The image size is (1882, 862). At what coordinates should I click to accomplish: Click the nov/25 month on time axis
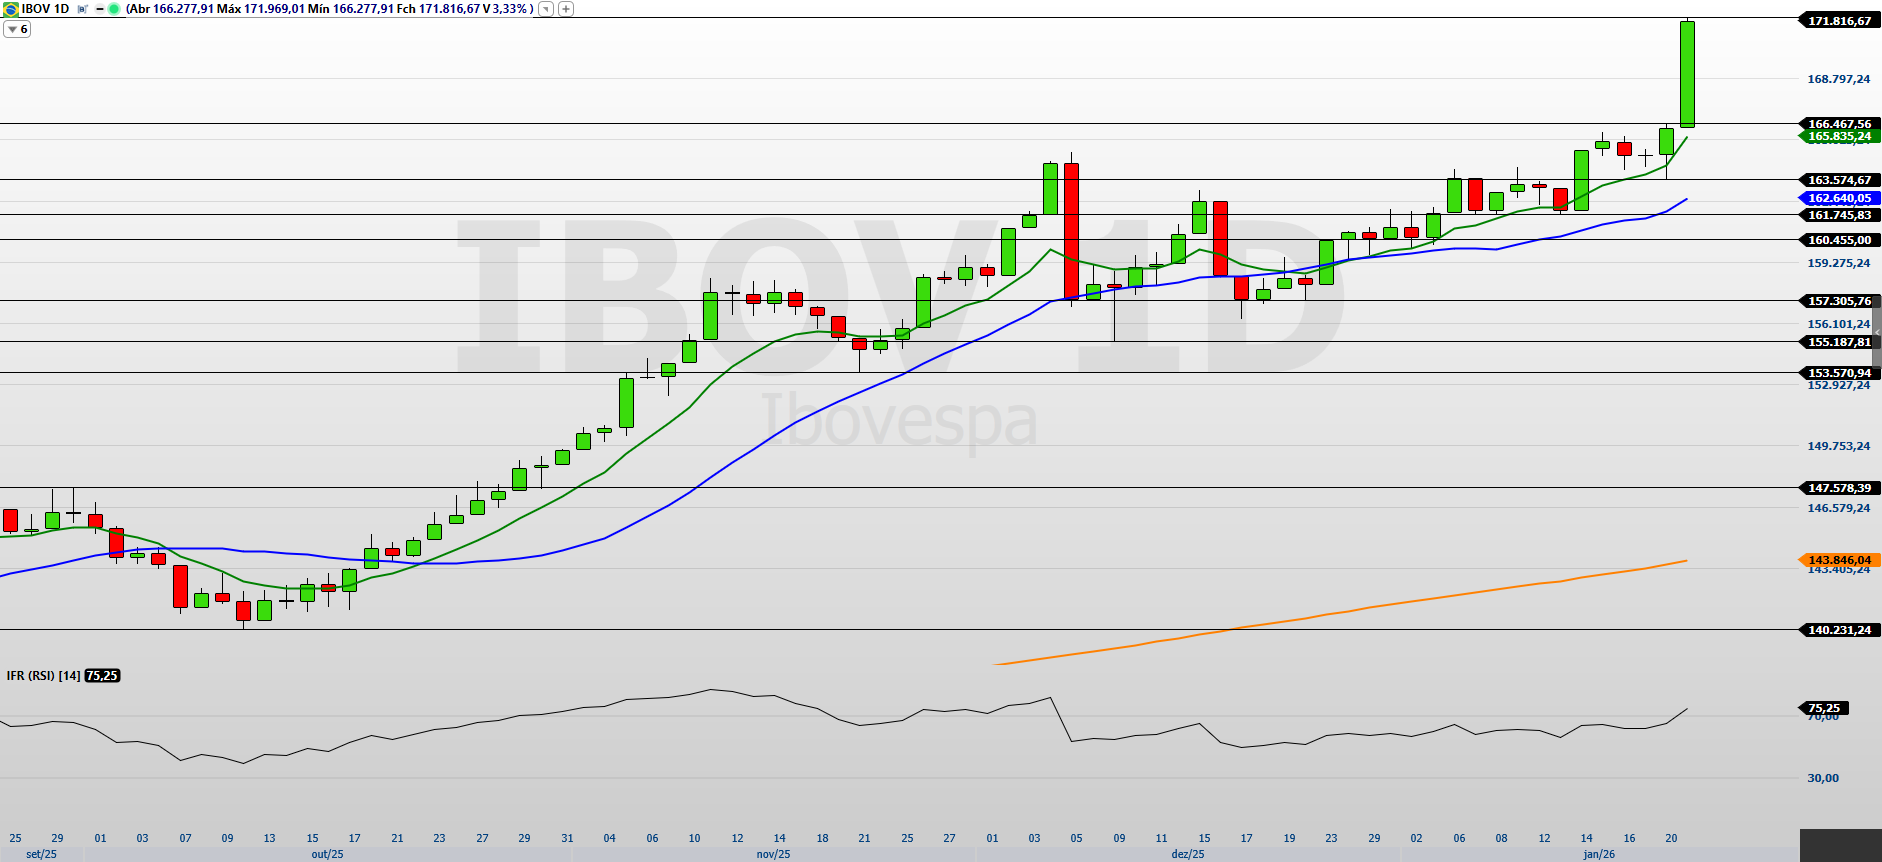[x=773, y=854]
